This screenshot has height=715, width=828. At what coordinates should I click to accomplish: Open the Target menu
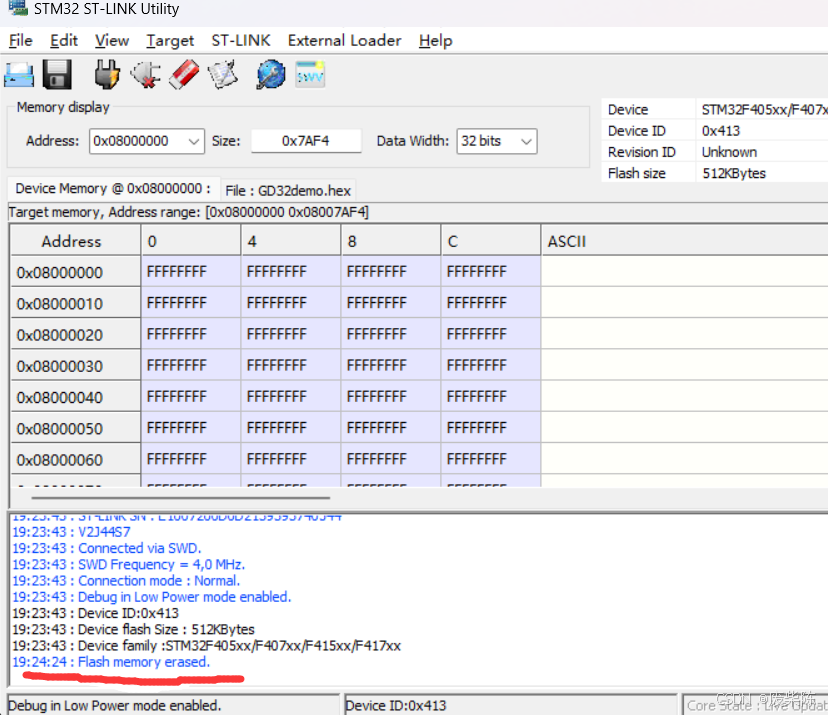click(170, 41)
